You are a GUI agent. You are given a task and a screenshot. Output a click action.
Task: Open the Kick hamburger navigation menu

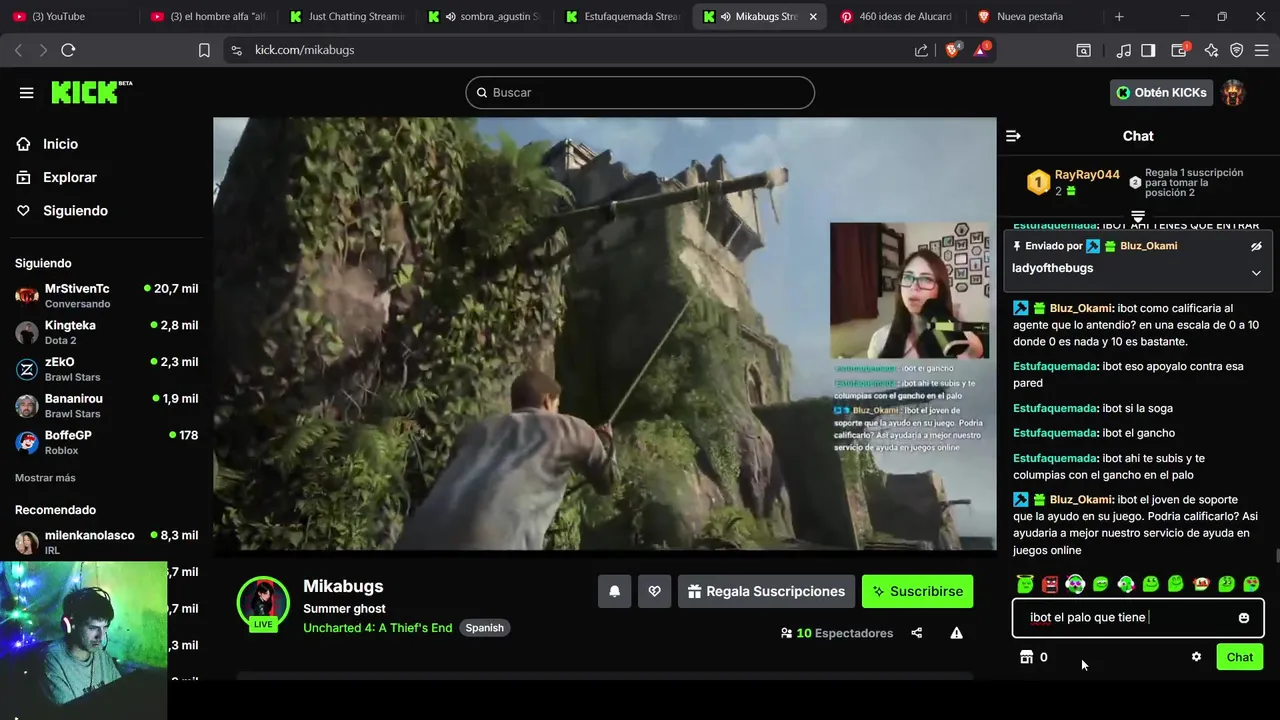point(27,93)
